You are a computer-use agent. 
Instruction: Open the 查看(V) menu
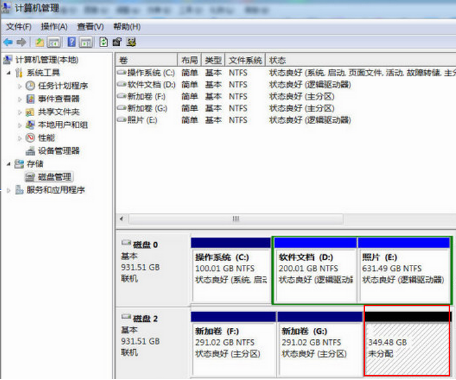pos(90,27)
